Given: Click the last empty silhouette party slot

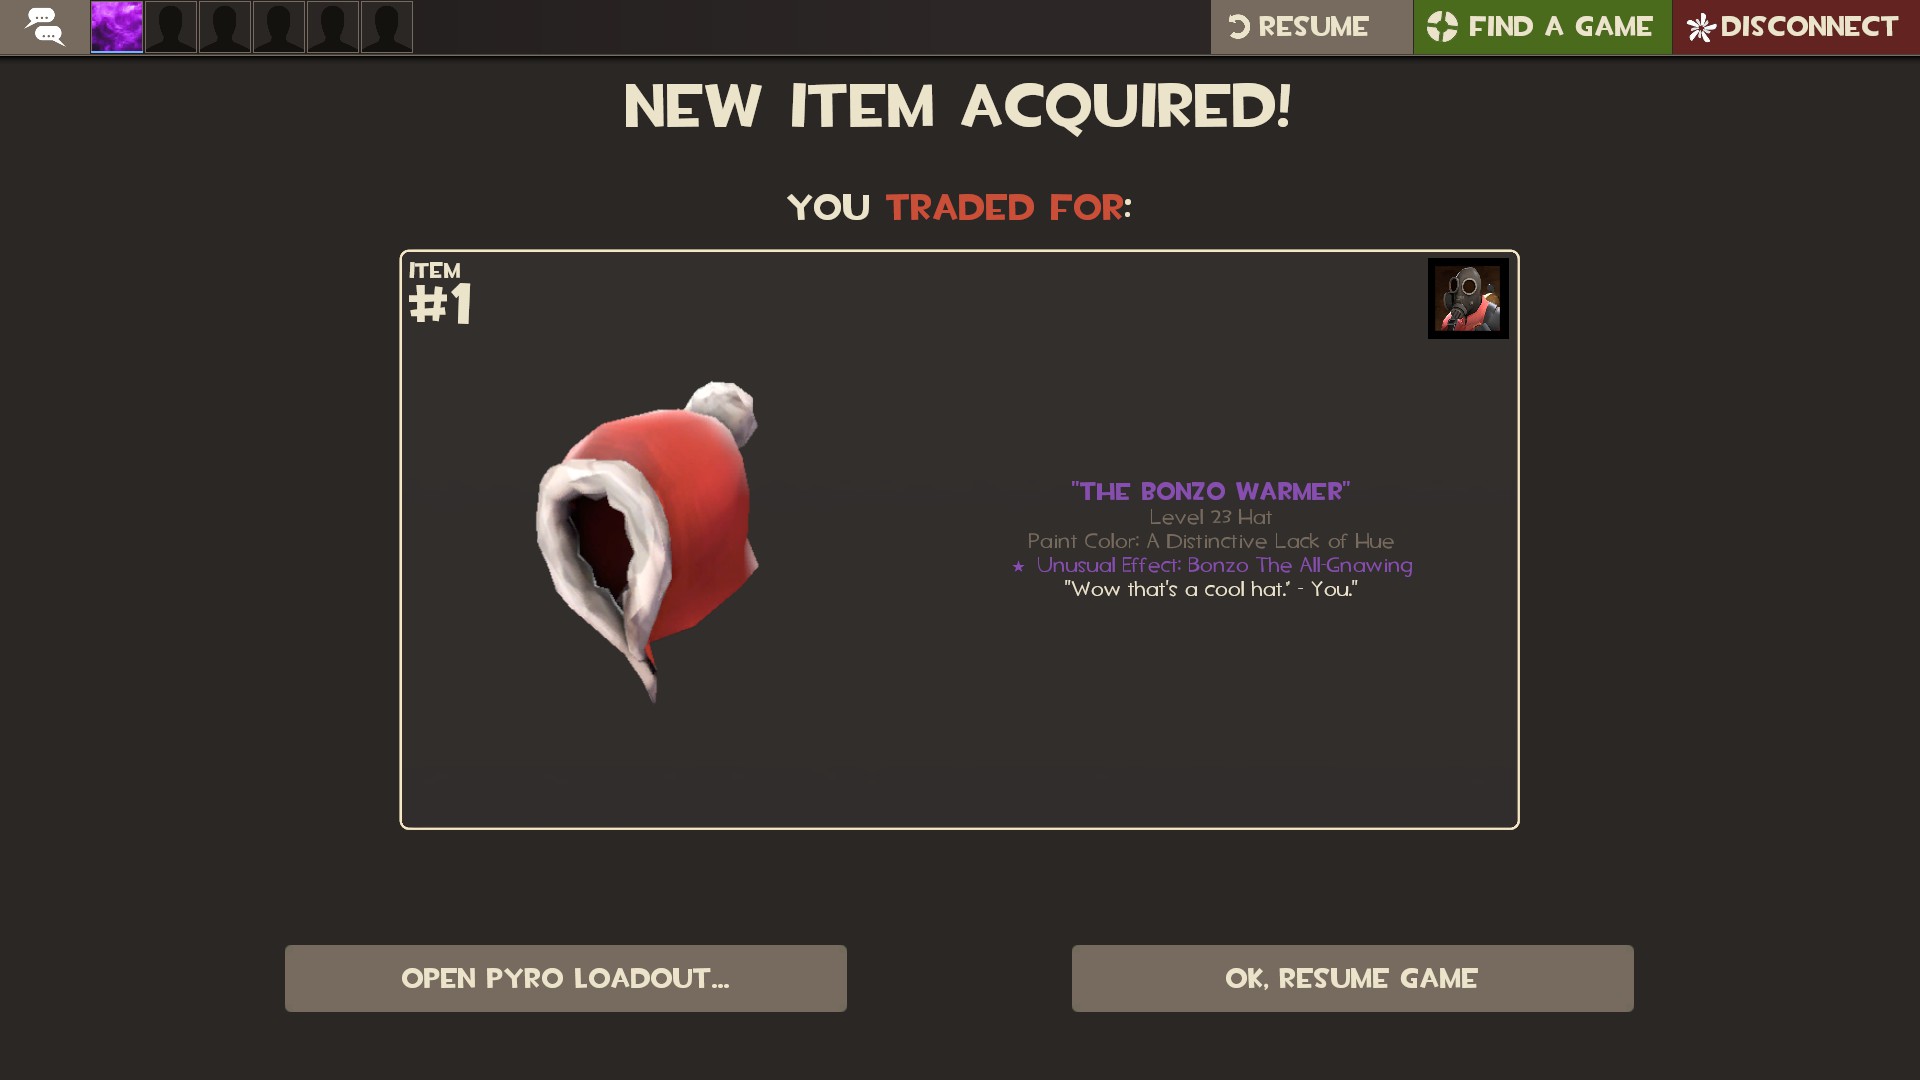Looking at the screenshot, I should click(387, 27).
